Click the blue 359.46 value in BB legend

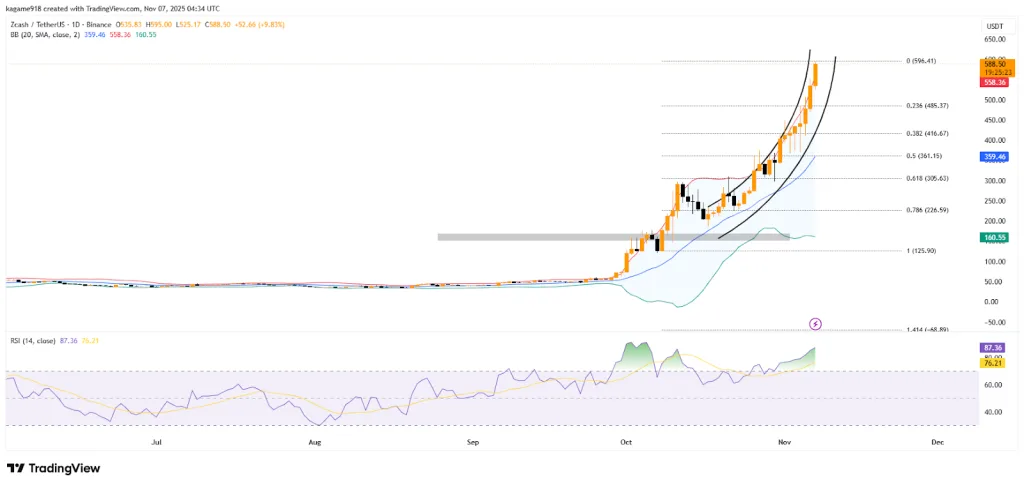tap(93, 34)
